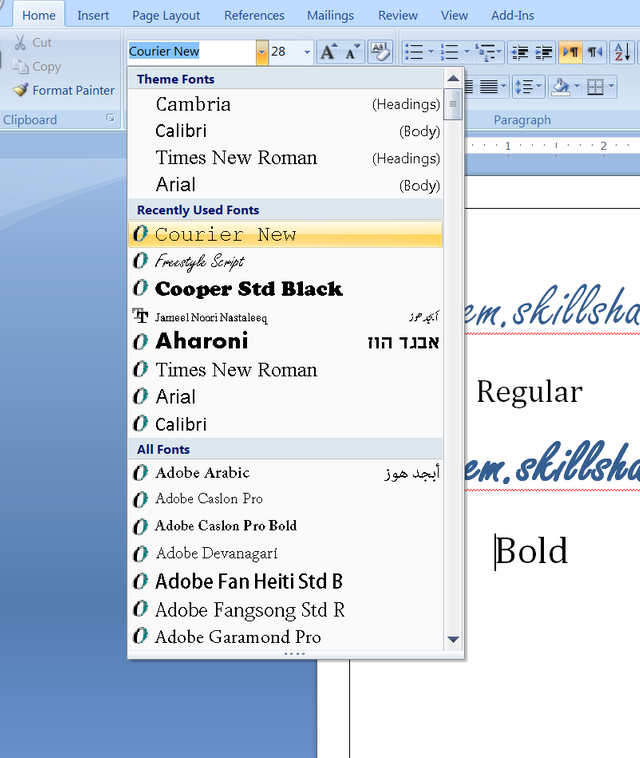Image resolution: width=640 pixels, height=758 pixels.
Task: Choose Calibri (Body) theme font
Action: [x=285, y=131]
